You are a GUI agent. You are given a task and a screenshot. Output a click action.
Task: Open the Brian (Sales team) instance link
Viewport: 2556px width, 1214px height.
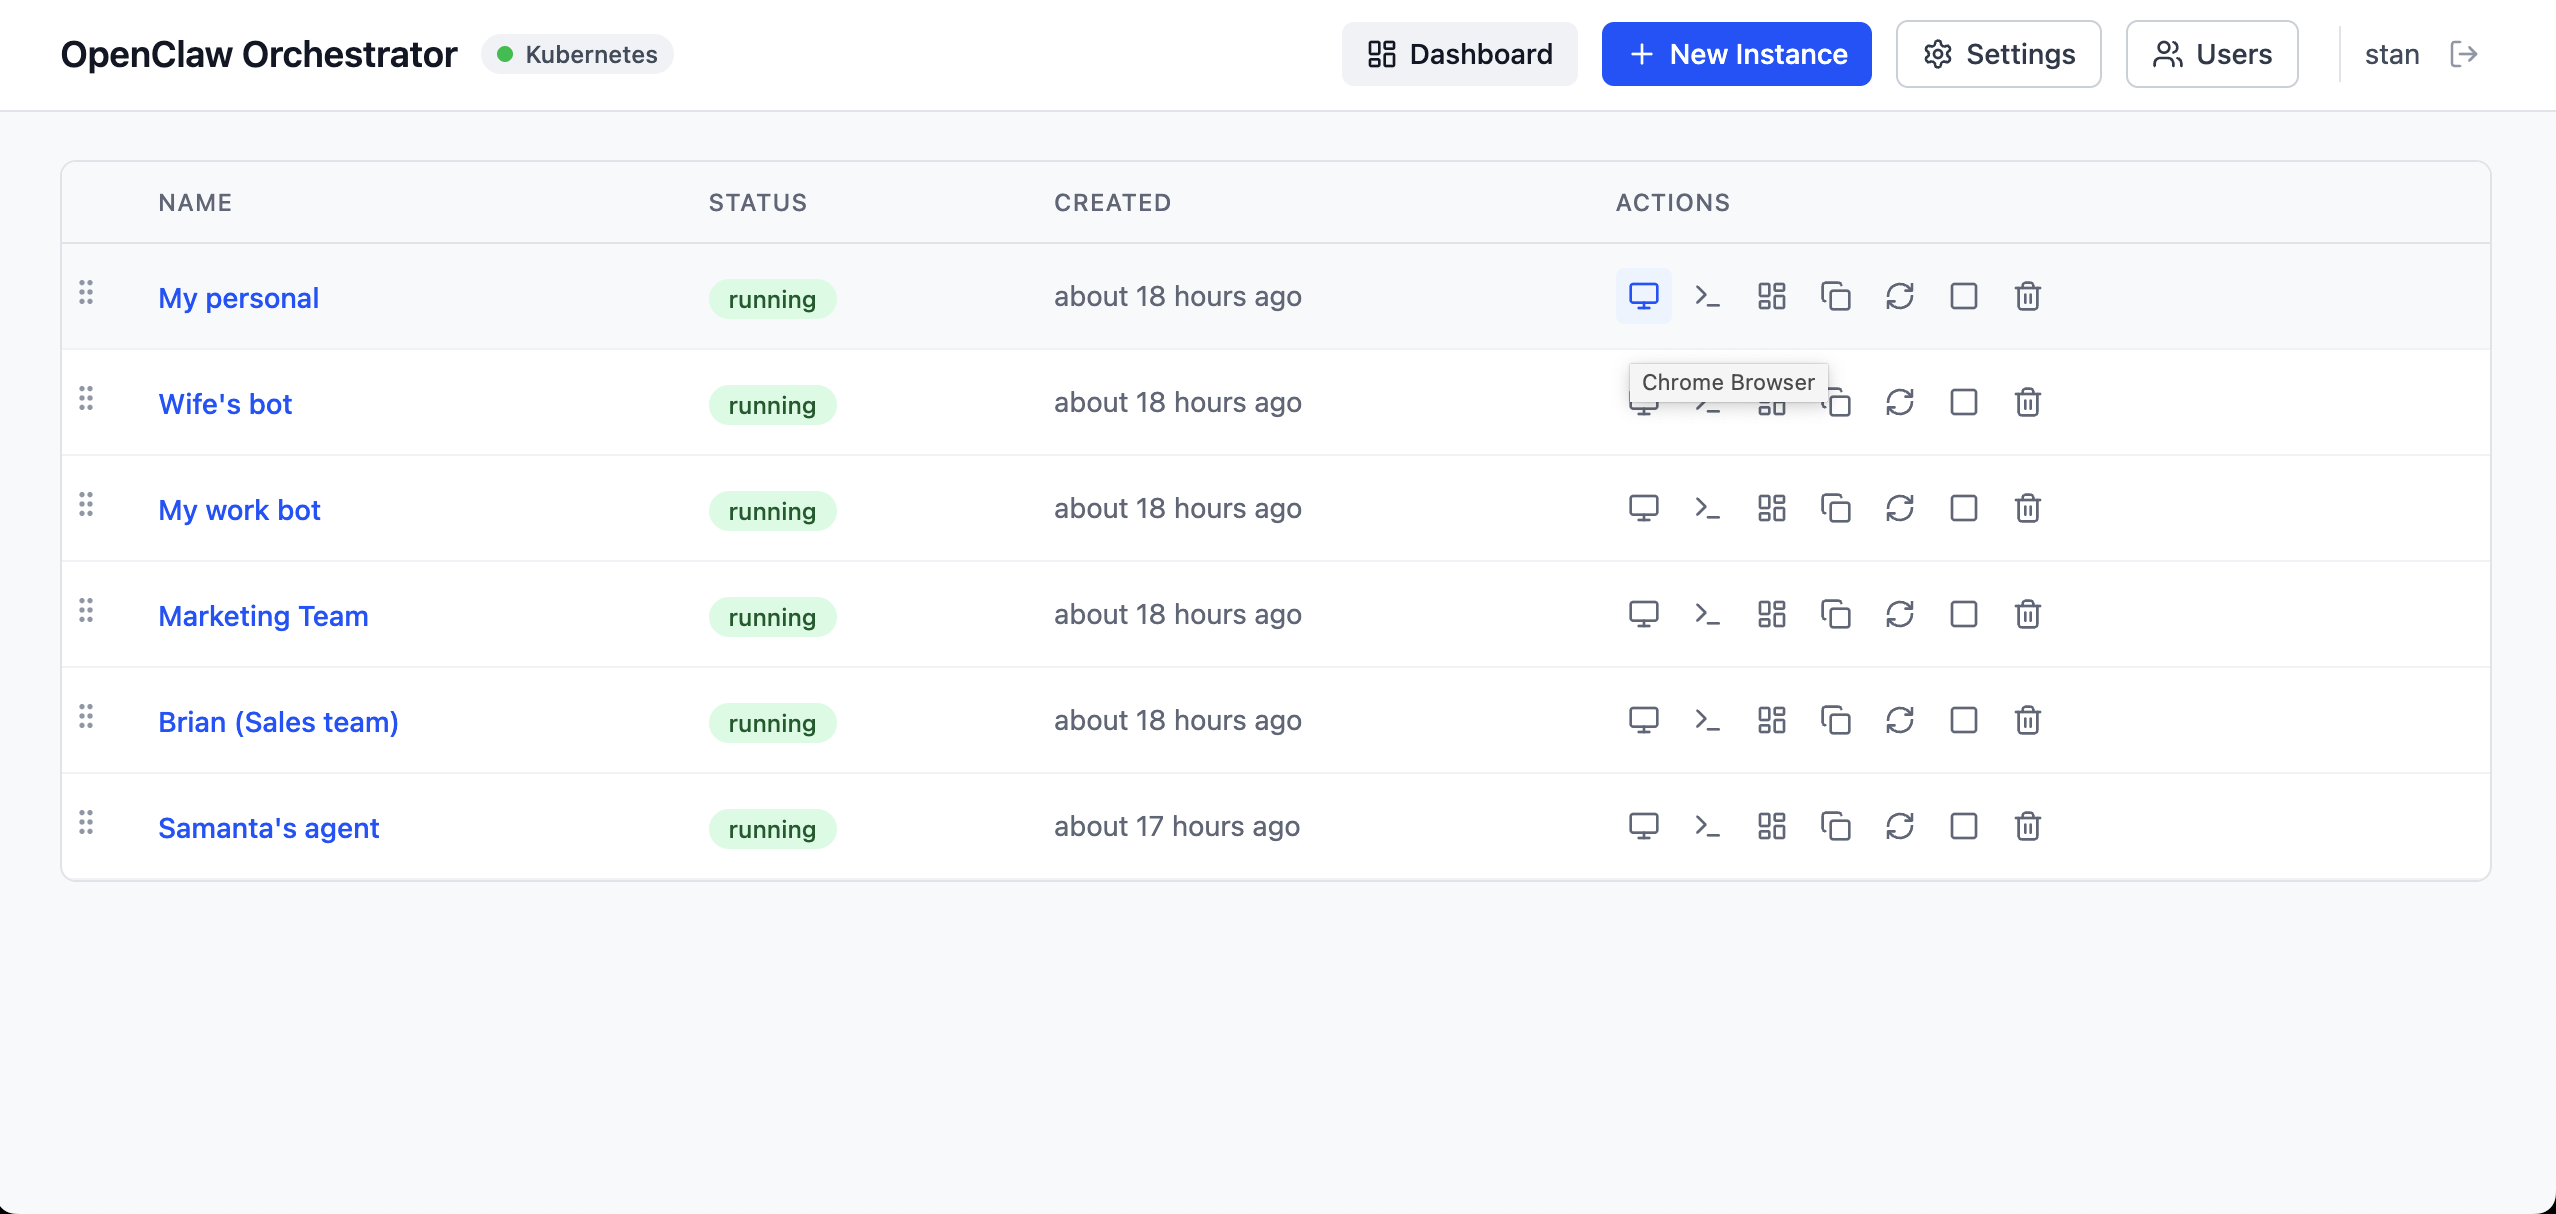278,722
